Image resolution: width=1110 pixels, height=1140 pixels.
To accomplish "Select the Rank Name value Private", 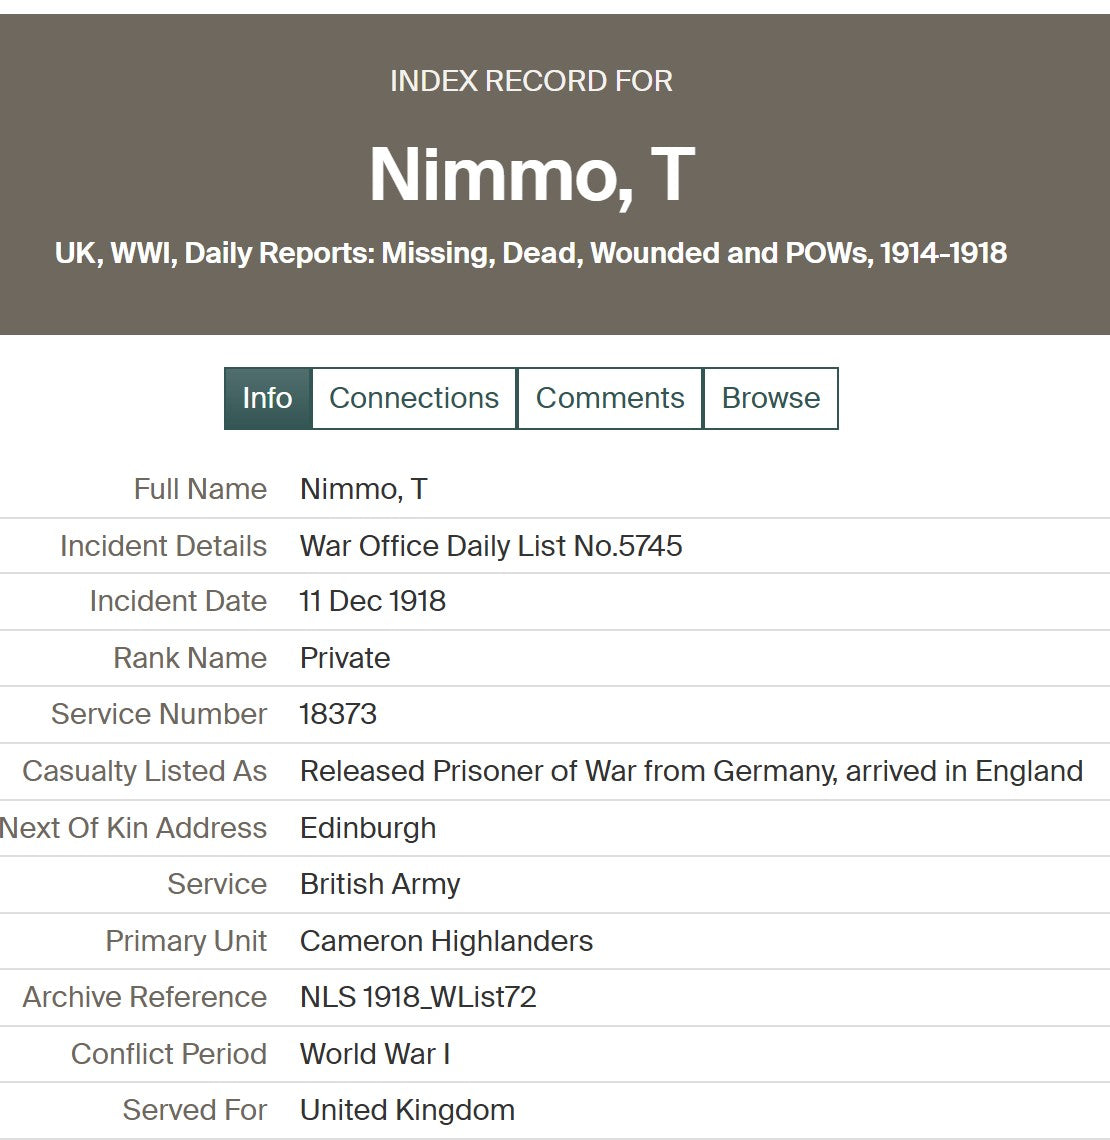I will coord(344,658).
